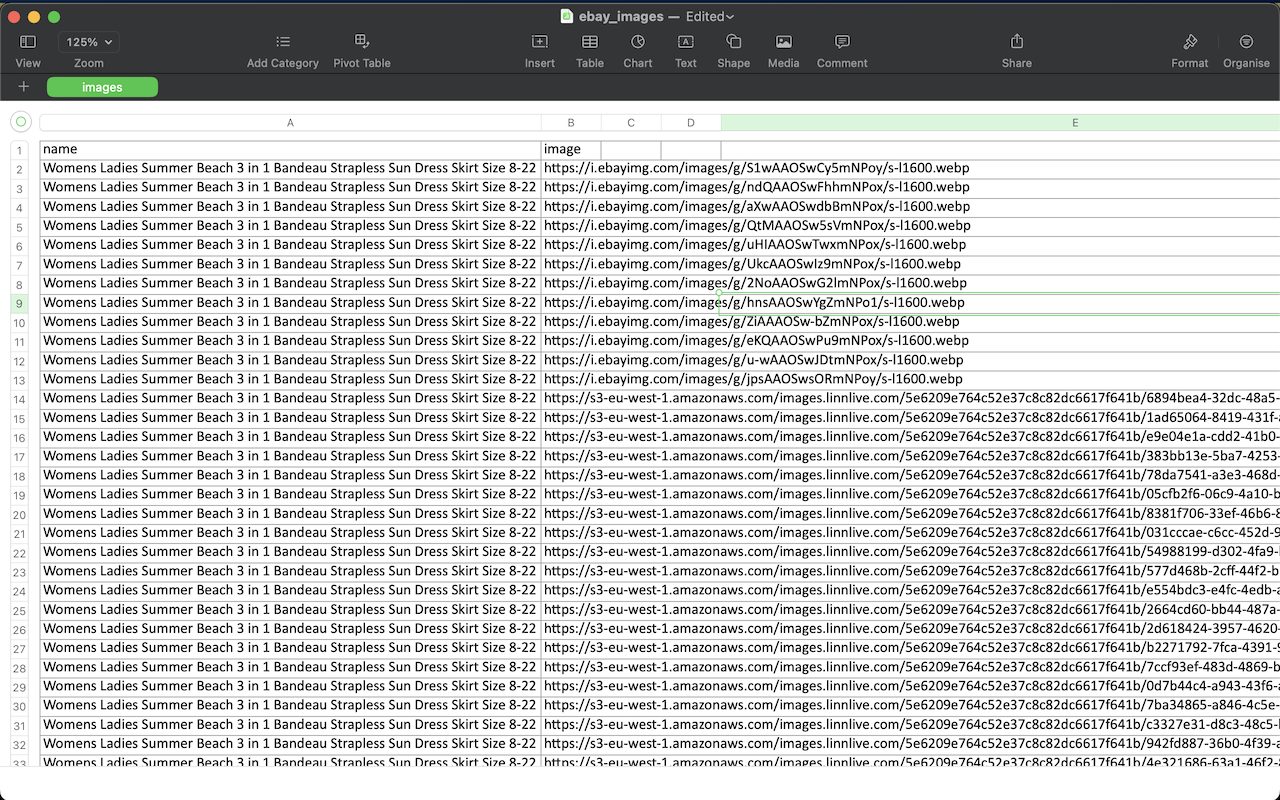Screen dimensions: 1280x800
Task: Add a new Table
Action: [590, 42]
